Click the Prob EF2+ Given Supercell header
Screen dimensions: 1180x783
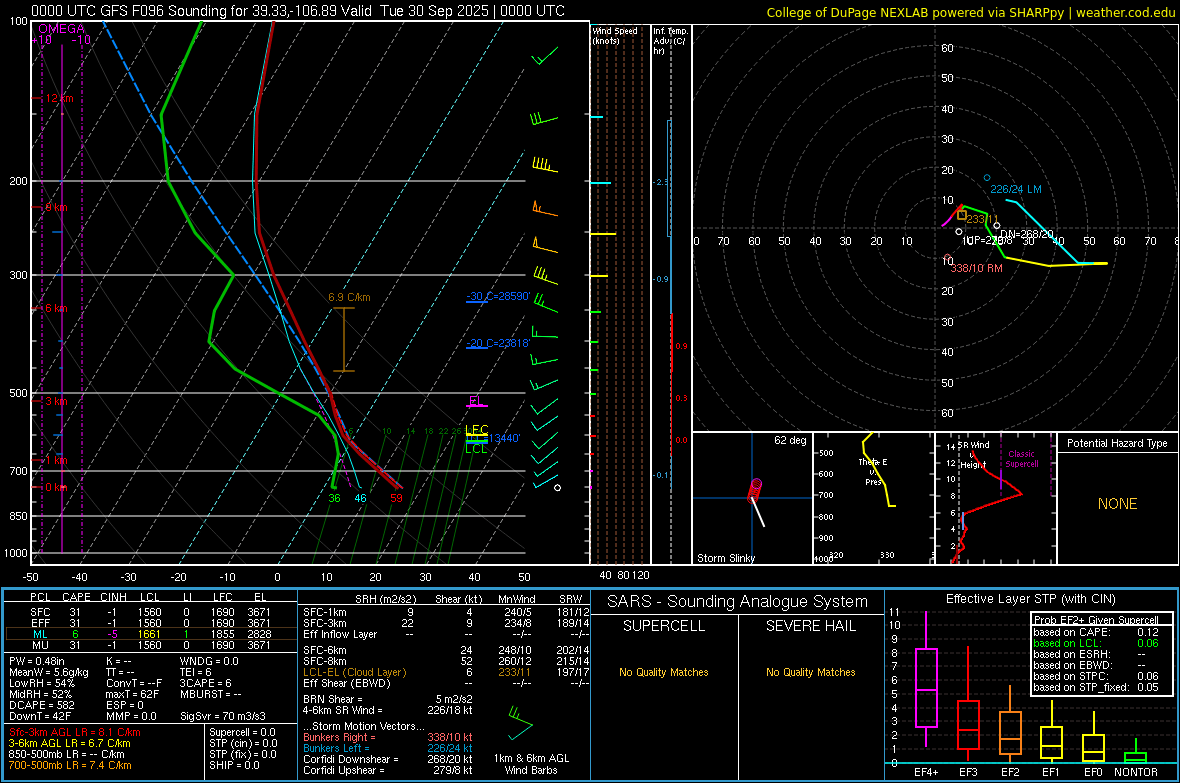click(1096, 620)
